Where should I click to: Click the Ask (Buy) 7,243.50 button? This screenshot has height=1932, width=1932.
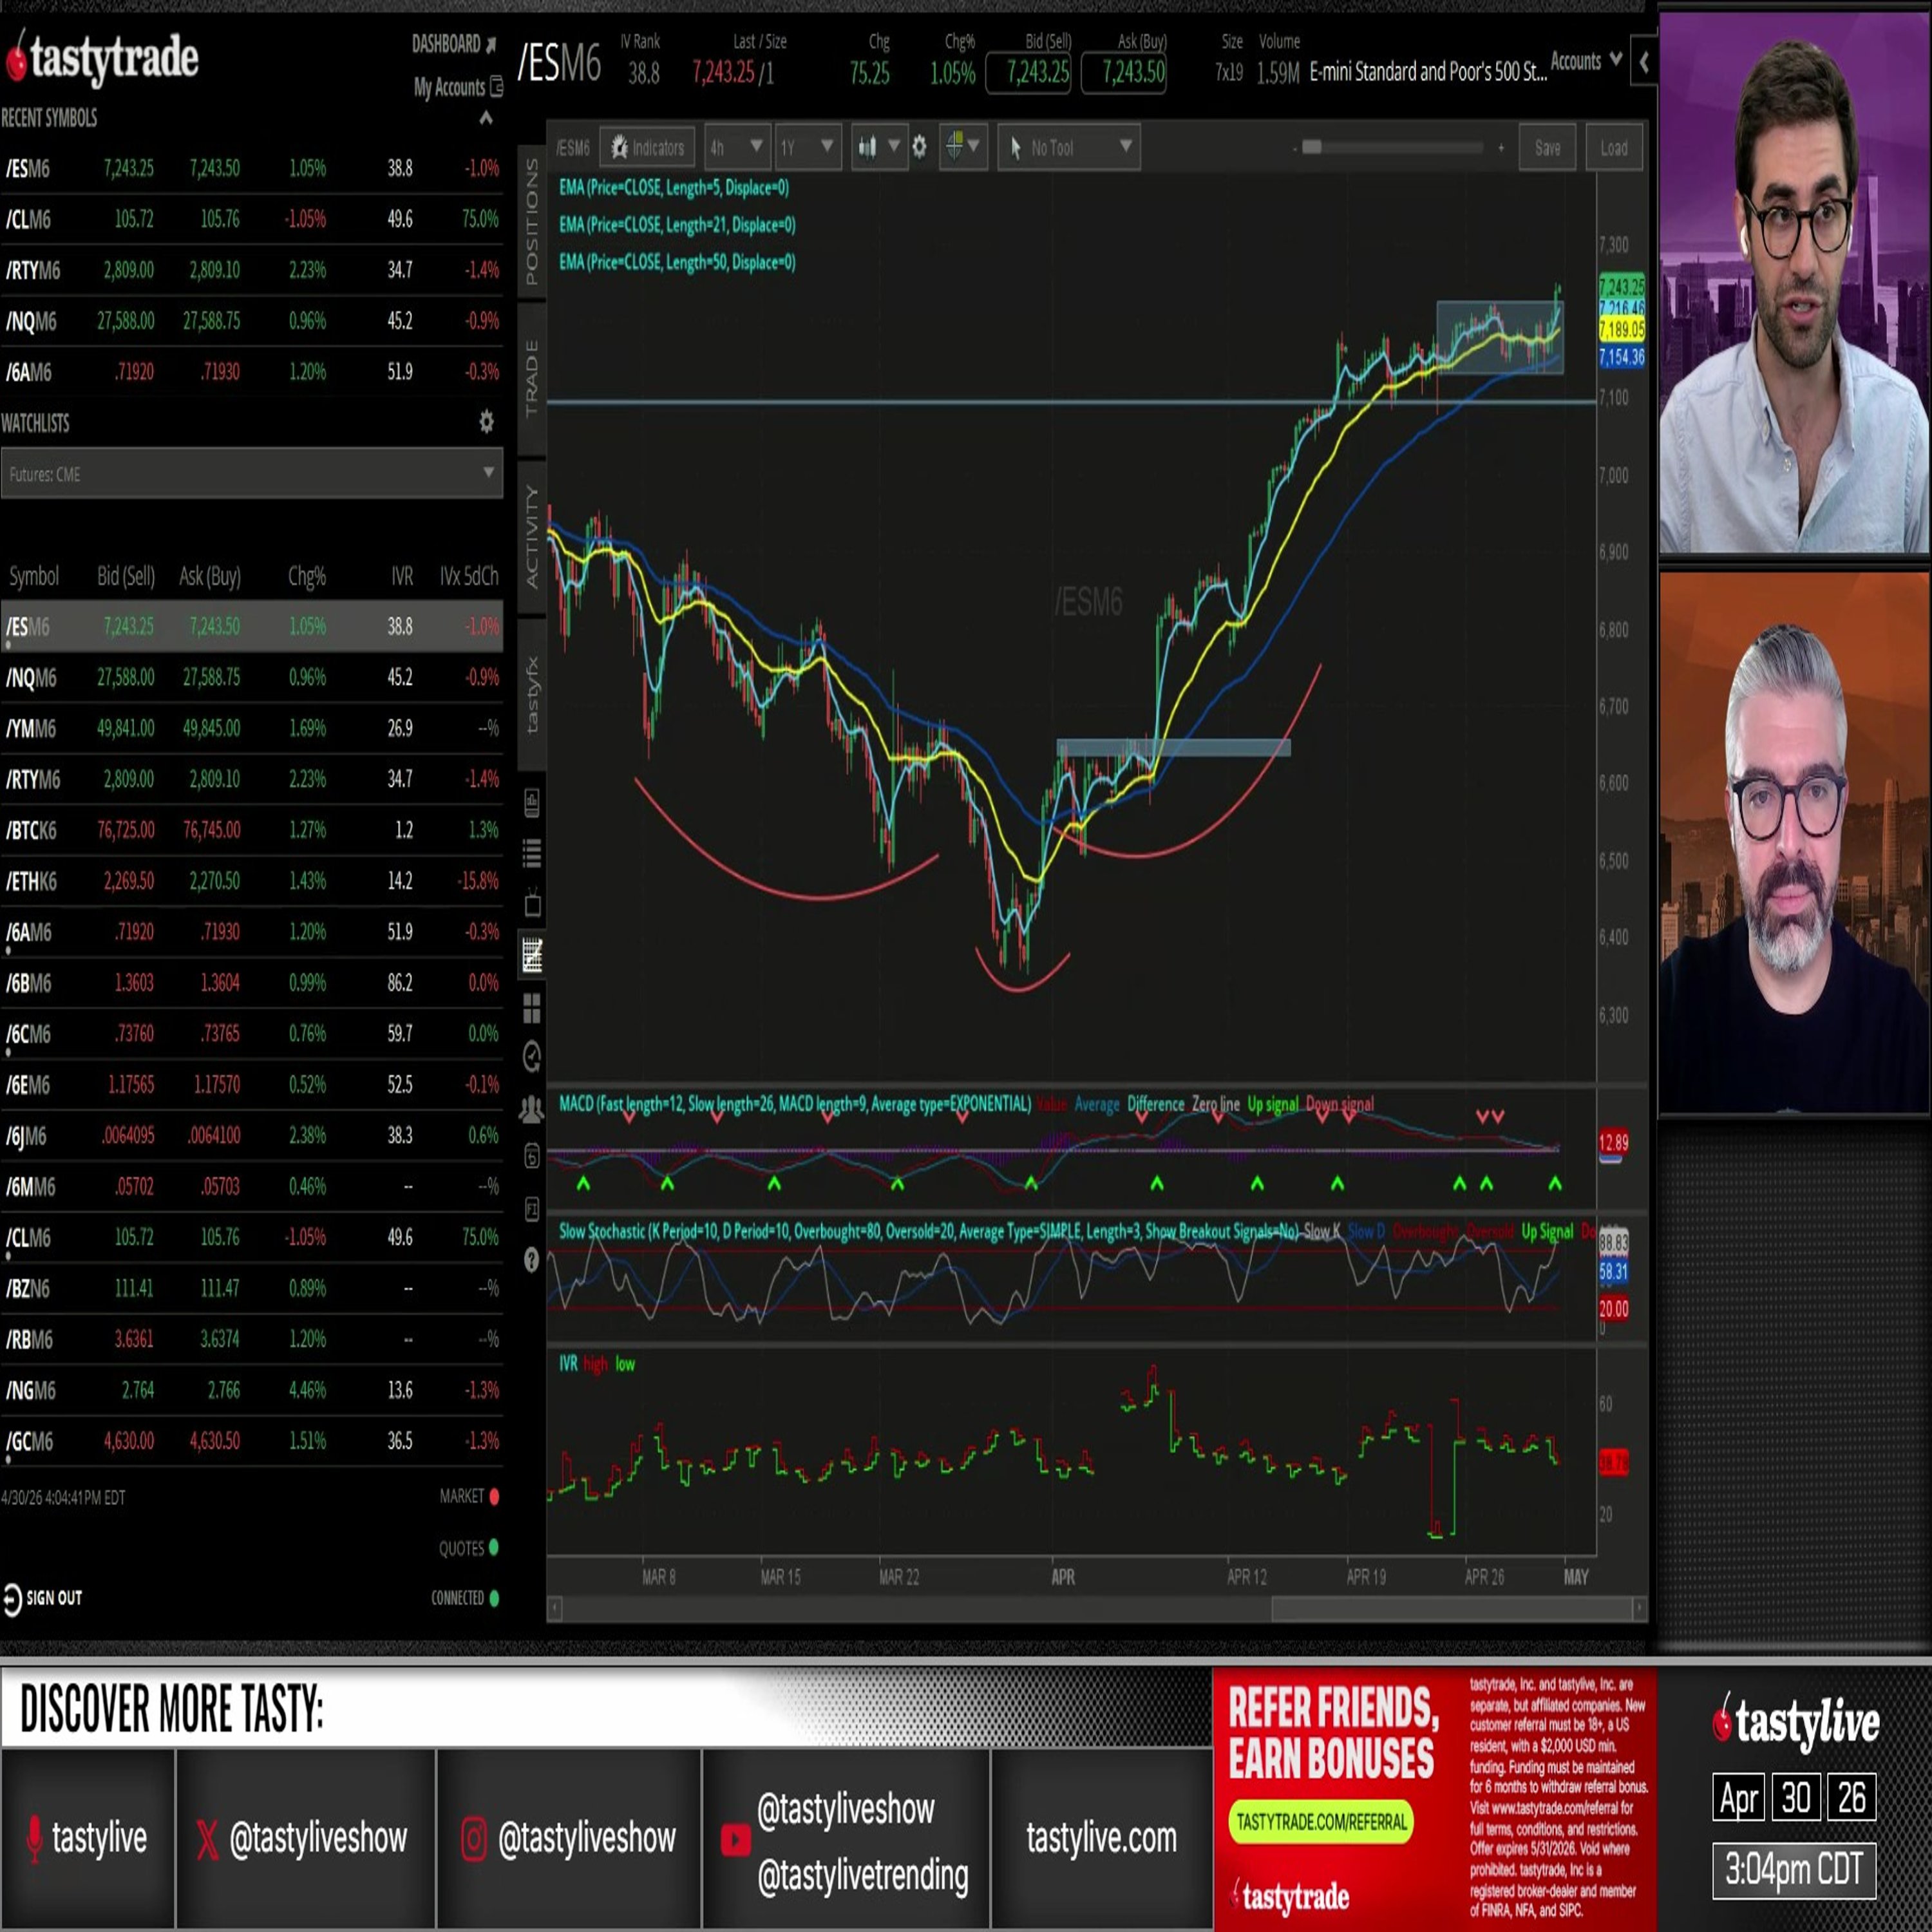tap(1124, 73)
